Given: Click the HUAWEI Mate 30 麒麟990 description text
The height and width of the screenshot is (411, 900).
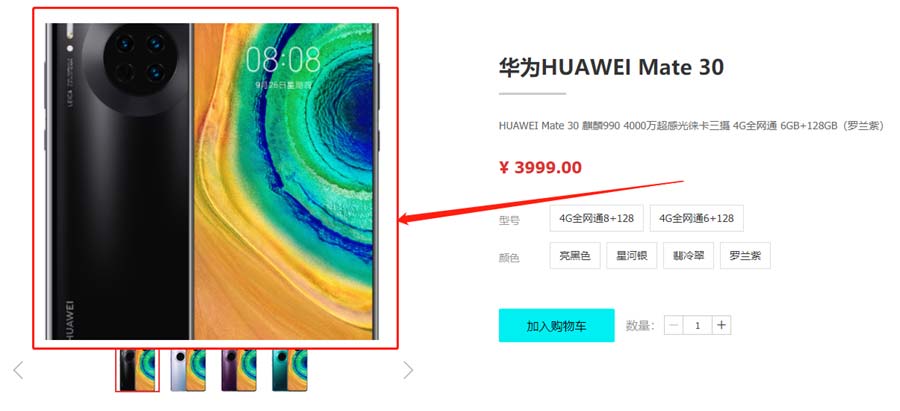Looking at the screenshot, I should coord(691,126).
